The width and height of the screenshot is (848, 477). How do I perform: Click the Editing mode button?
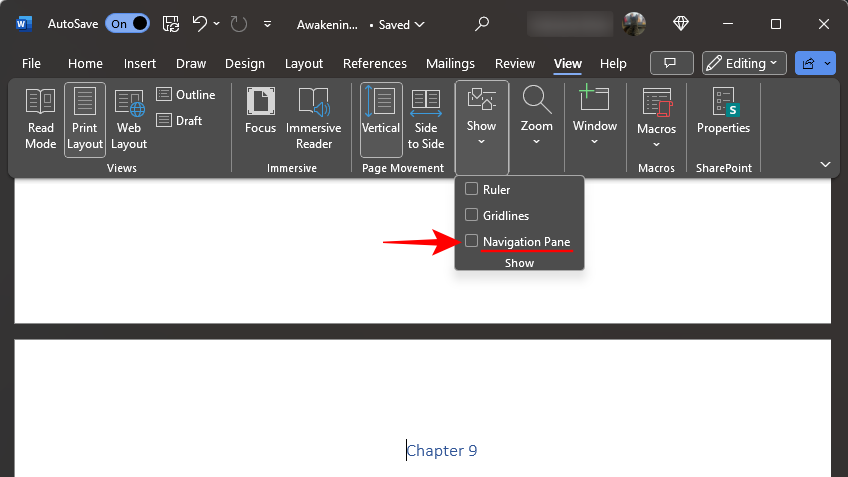coord(744,63)
